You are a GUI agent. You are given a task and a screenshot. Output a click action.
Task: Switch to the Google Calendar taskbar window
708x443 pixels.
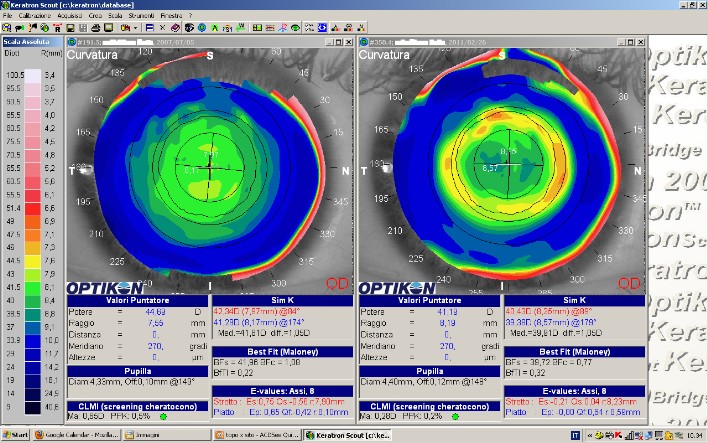tap(77, 435)
